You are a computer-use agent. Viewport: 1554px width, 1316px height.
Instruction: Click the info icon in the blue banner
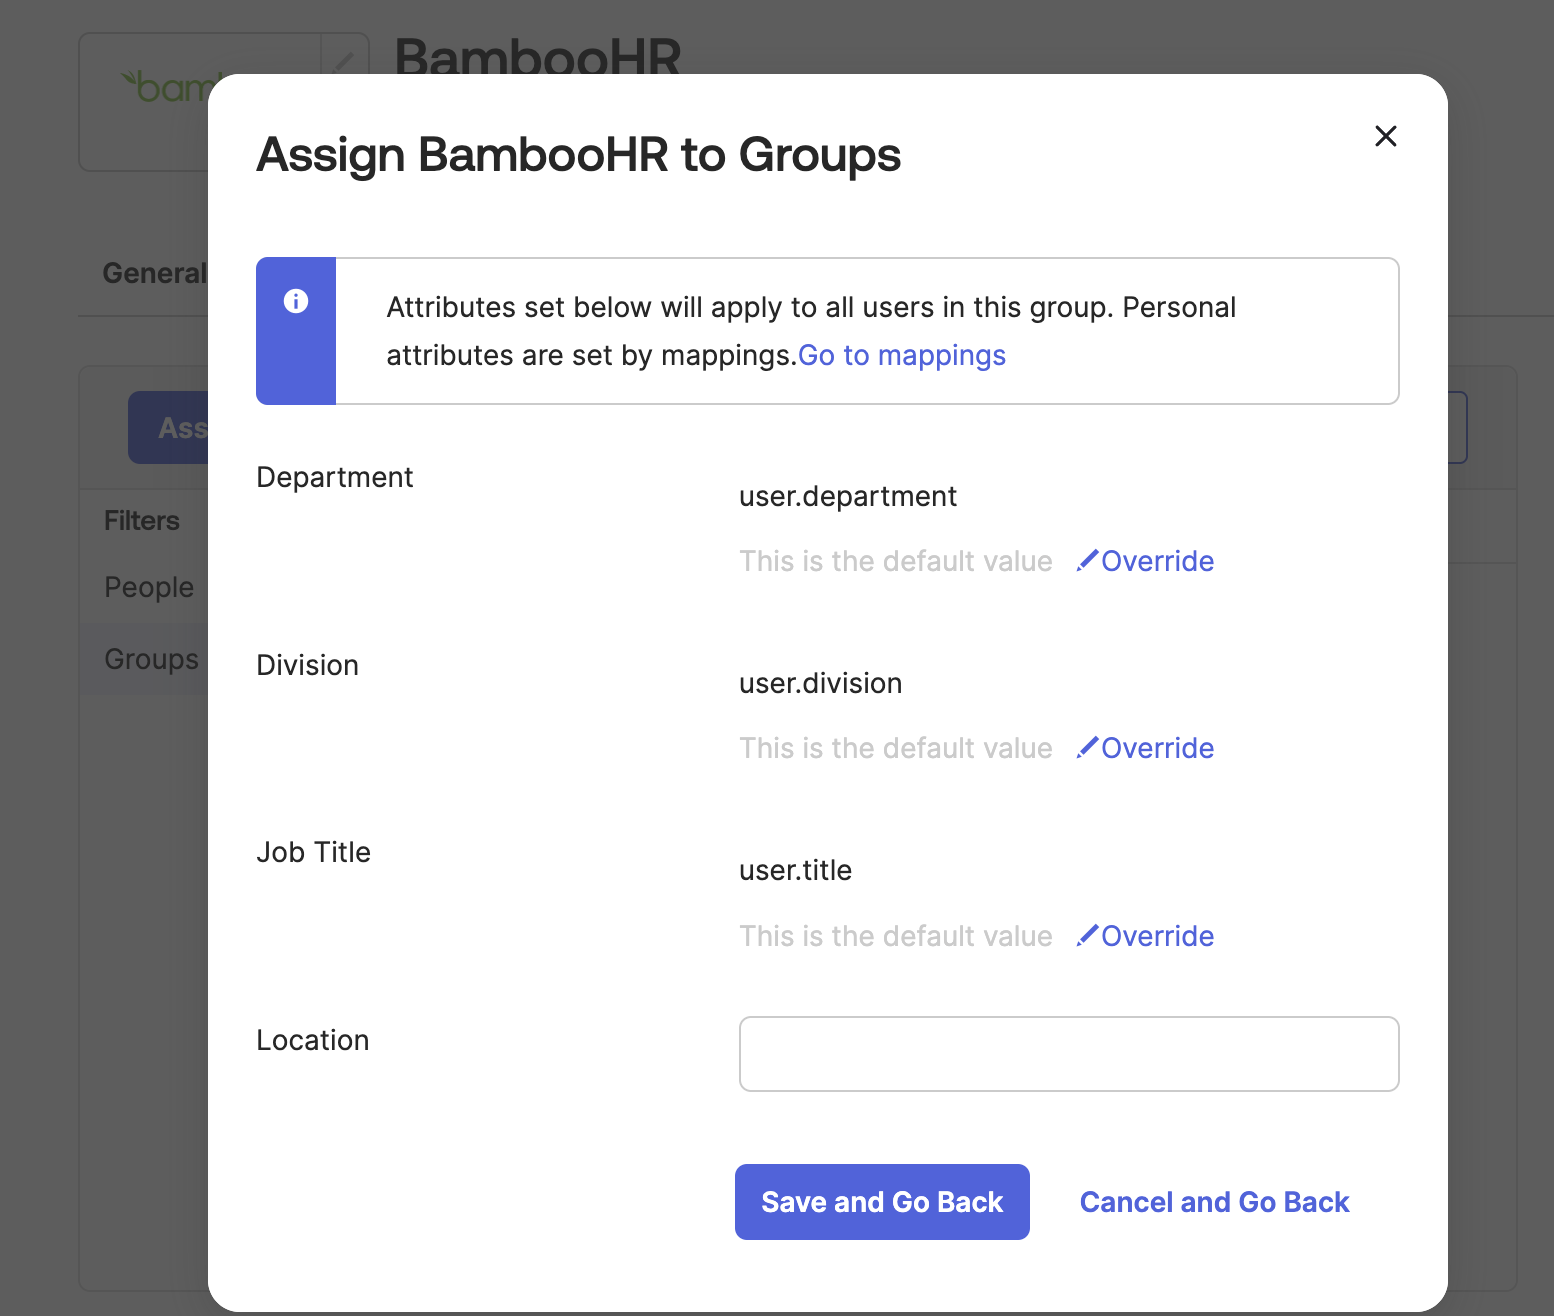click(x=296, y=301)
